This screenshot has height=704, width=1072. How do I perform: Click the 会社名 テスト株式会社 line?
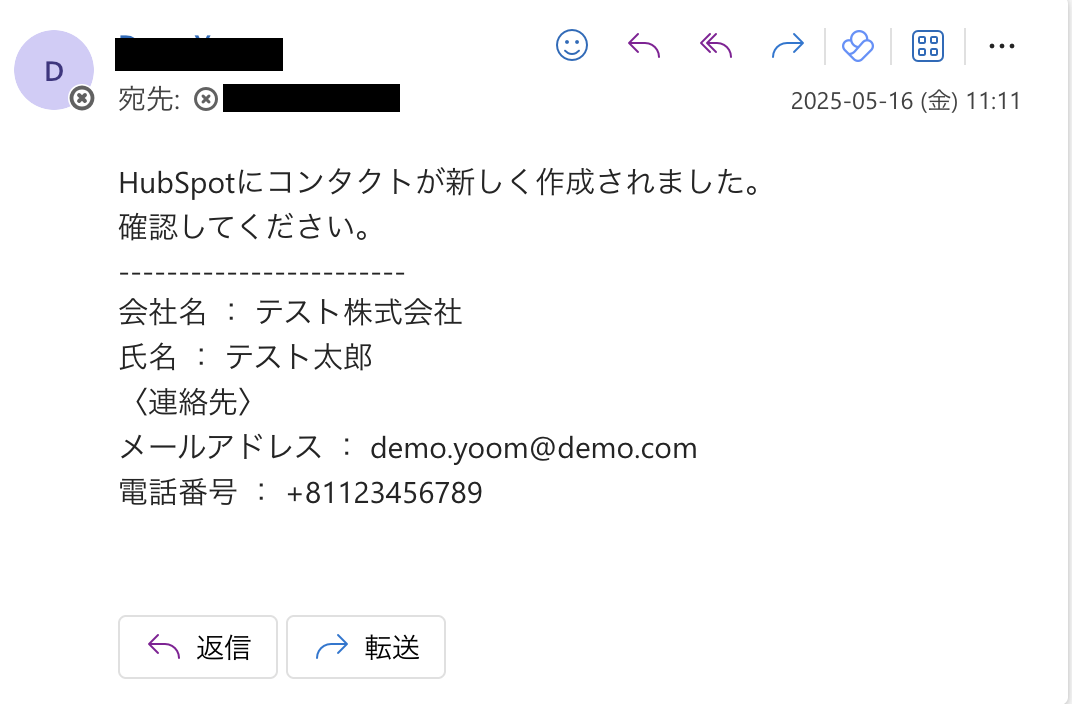(290, 312)
